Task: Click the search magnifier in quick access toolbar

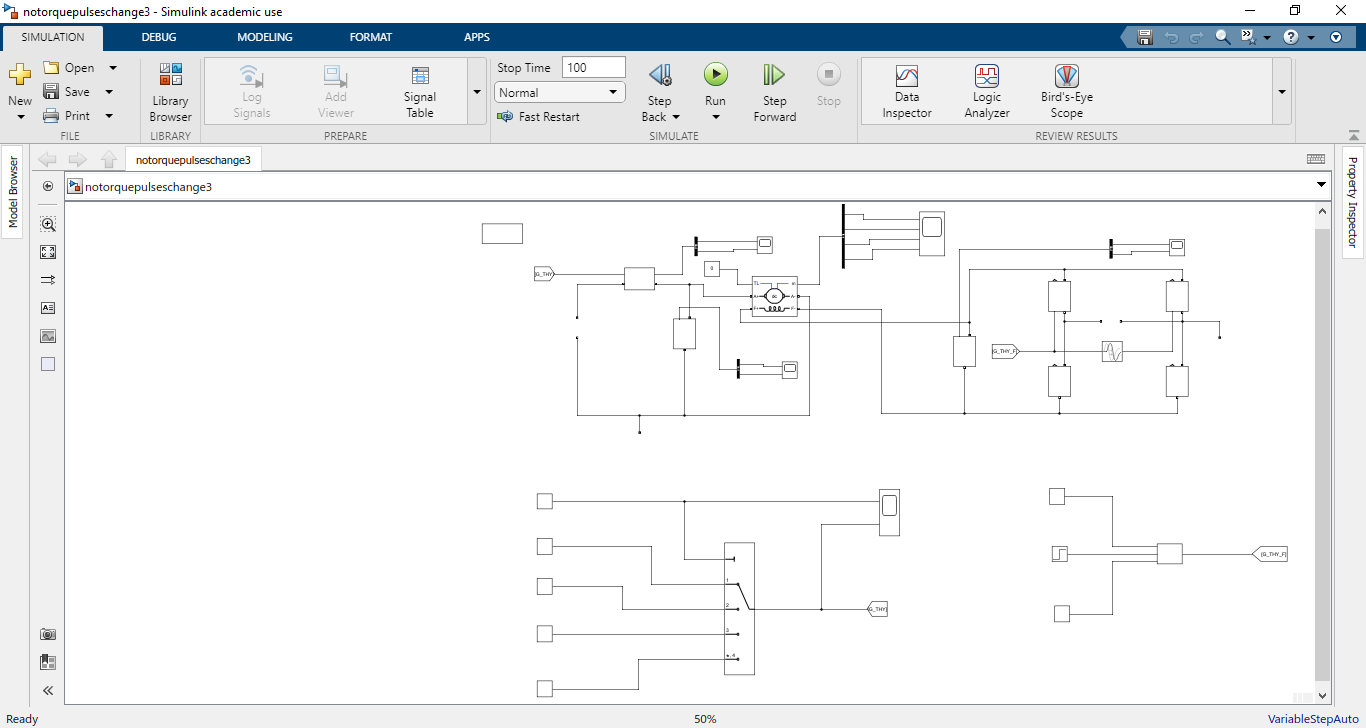Action: tap(1222, 37)
